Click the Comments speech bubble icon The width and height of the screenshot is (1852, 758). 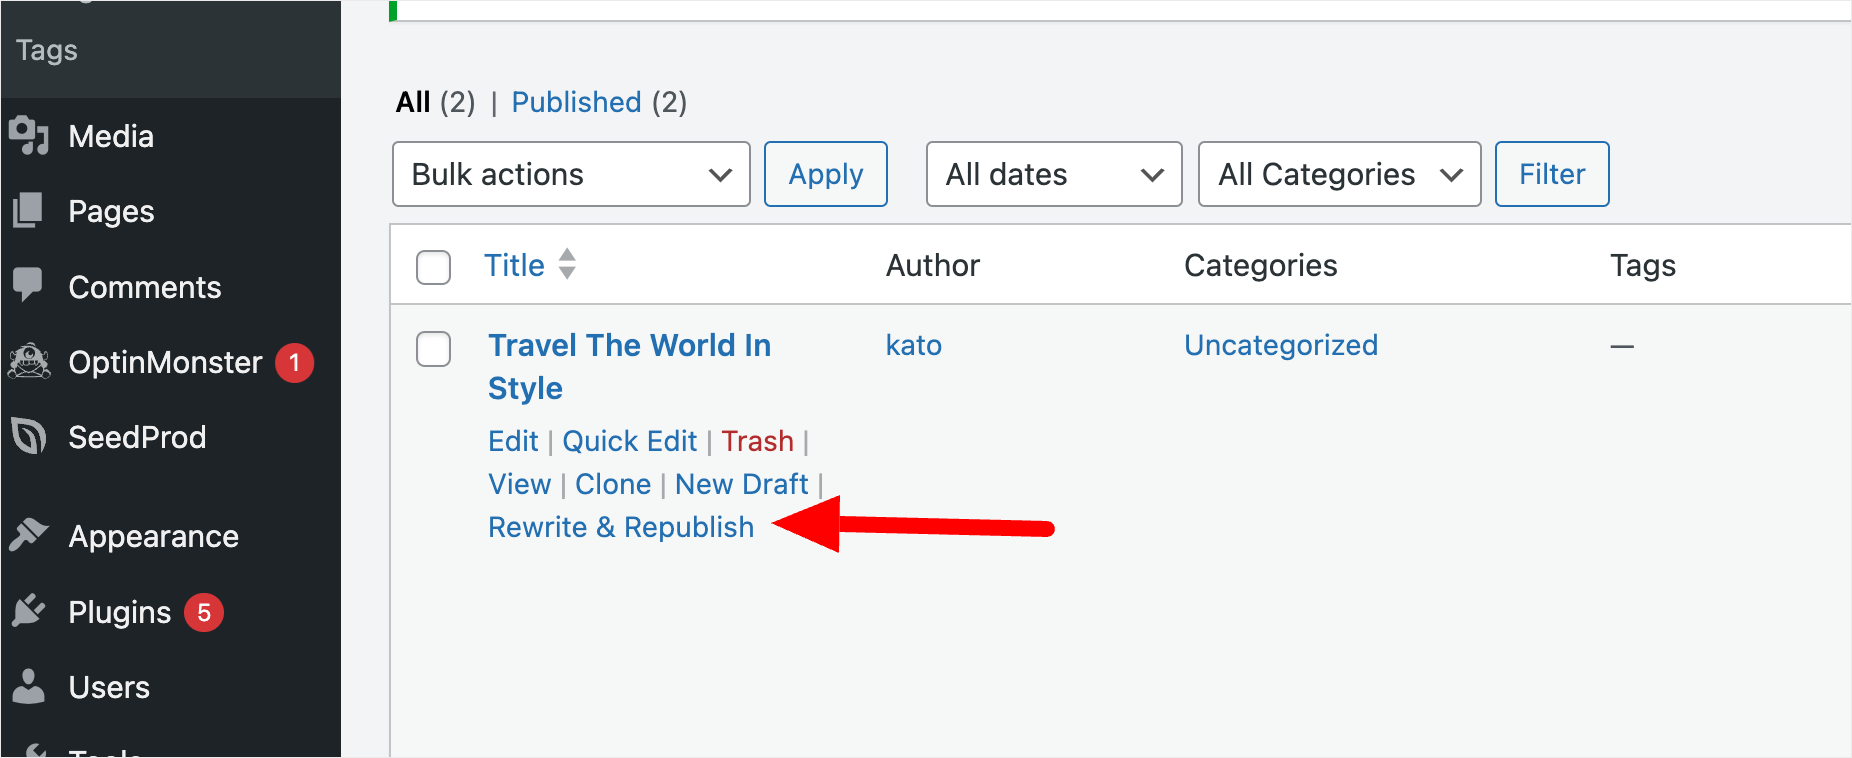point(29,285)
